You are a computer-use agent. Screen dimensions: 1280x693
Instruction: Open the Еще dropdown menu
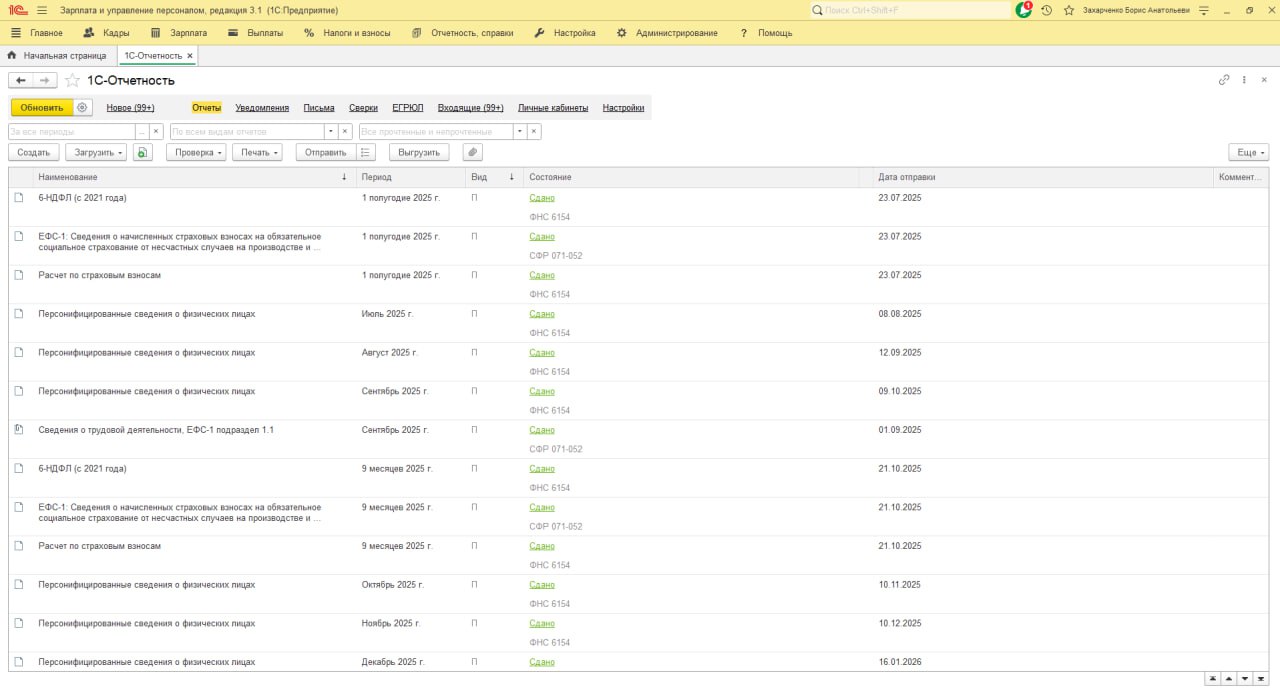(x=1248, y=152)
